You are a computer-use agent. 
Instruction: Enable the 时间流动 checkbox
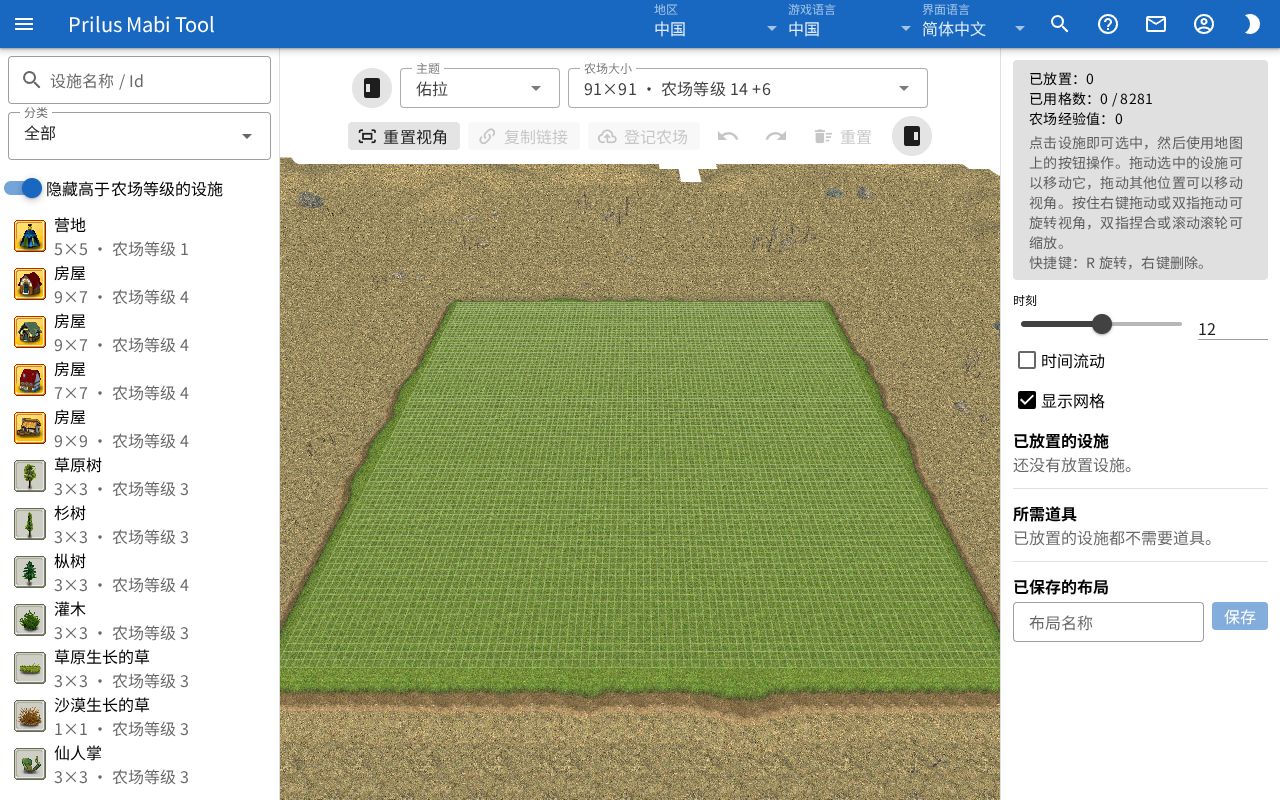click(1026, 360)
